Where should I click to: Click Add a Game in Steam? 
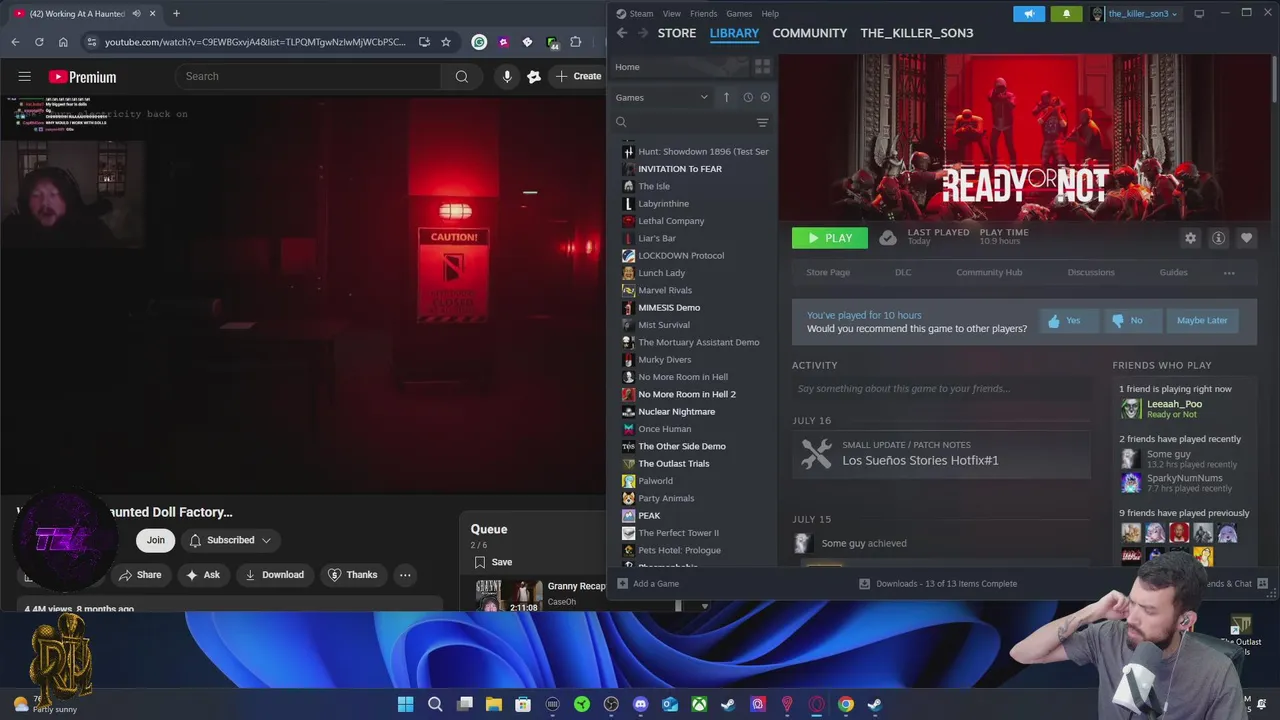648,584
